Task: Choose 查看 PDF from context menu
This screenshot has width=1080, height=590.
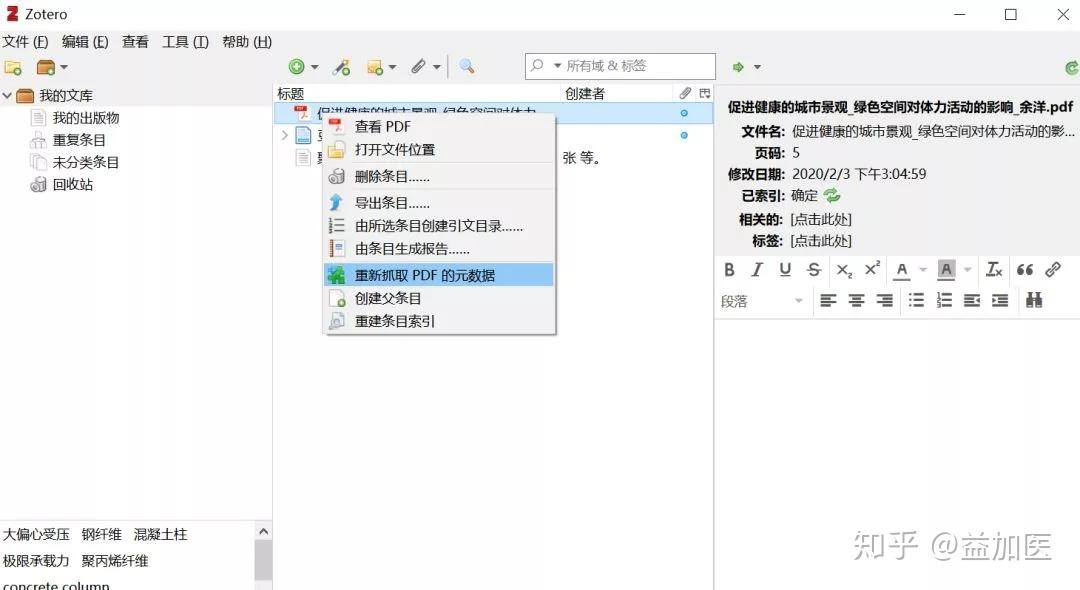Action: 439,127
